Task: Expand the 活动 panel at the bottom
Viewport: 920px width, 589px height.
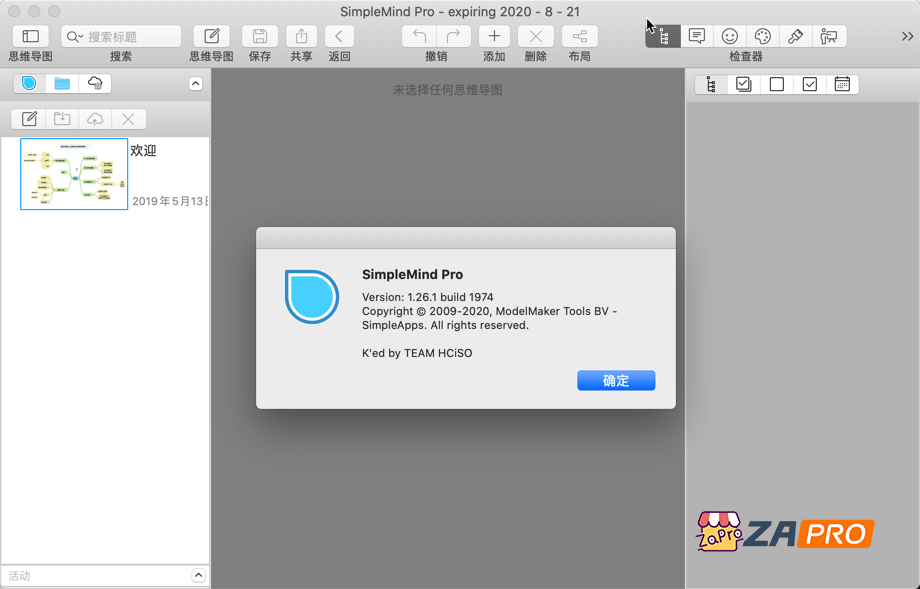Action: point(198,575)
